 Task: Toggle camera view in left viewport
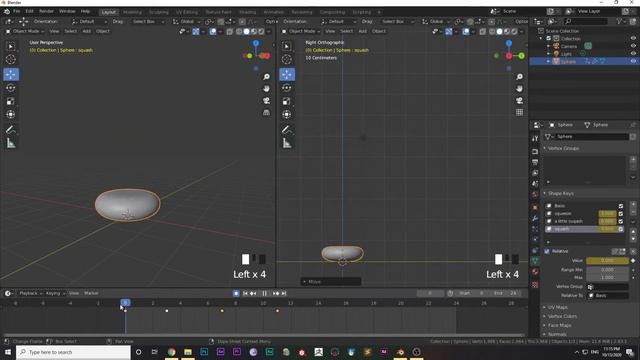[x=267, y=100]
